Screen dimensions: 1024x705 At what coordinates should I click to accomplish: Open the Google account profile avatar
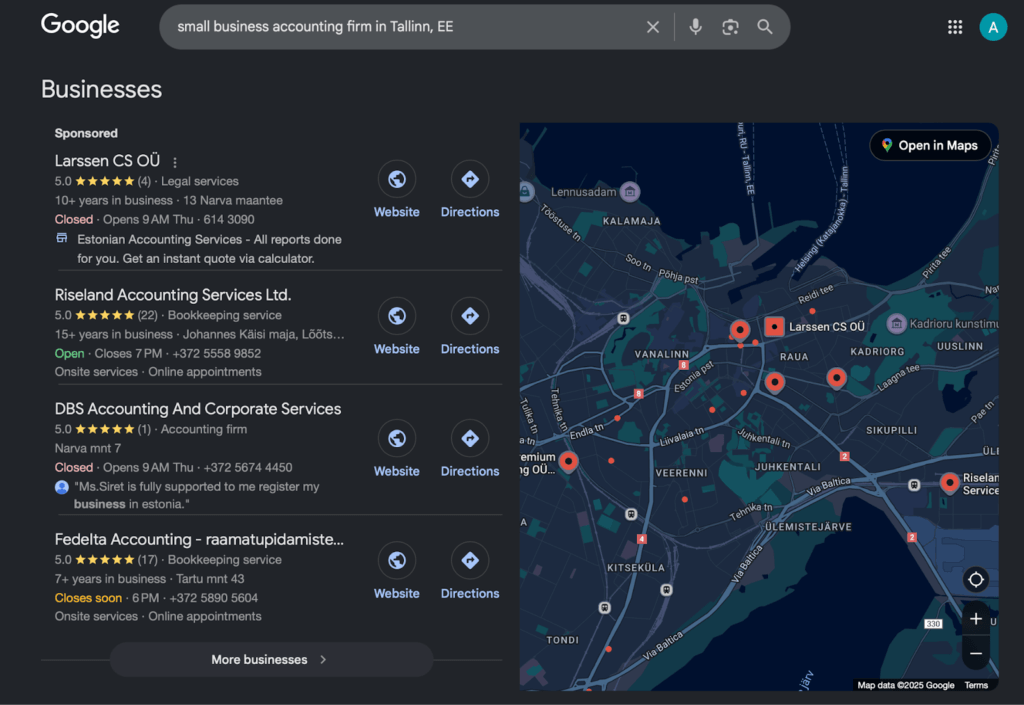[x=992, y=27]
